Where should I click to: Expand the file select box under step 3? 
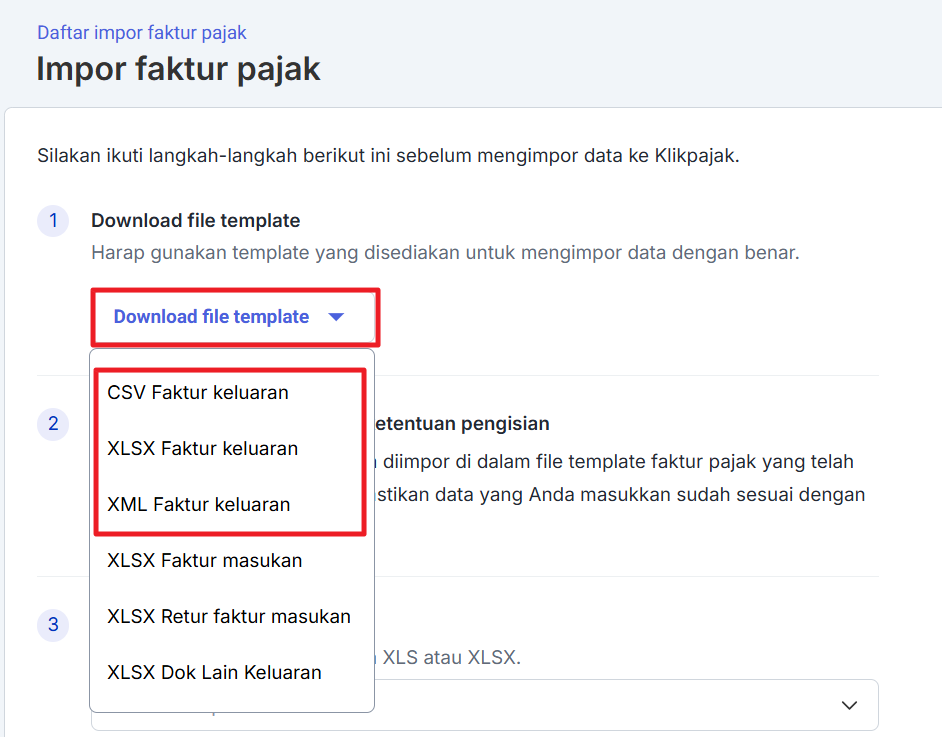(620, 705)
